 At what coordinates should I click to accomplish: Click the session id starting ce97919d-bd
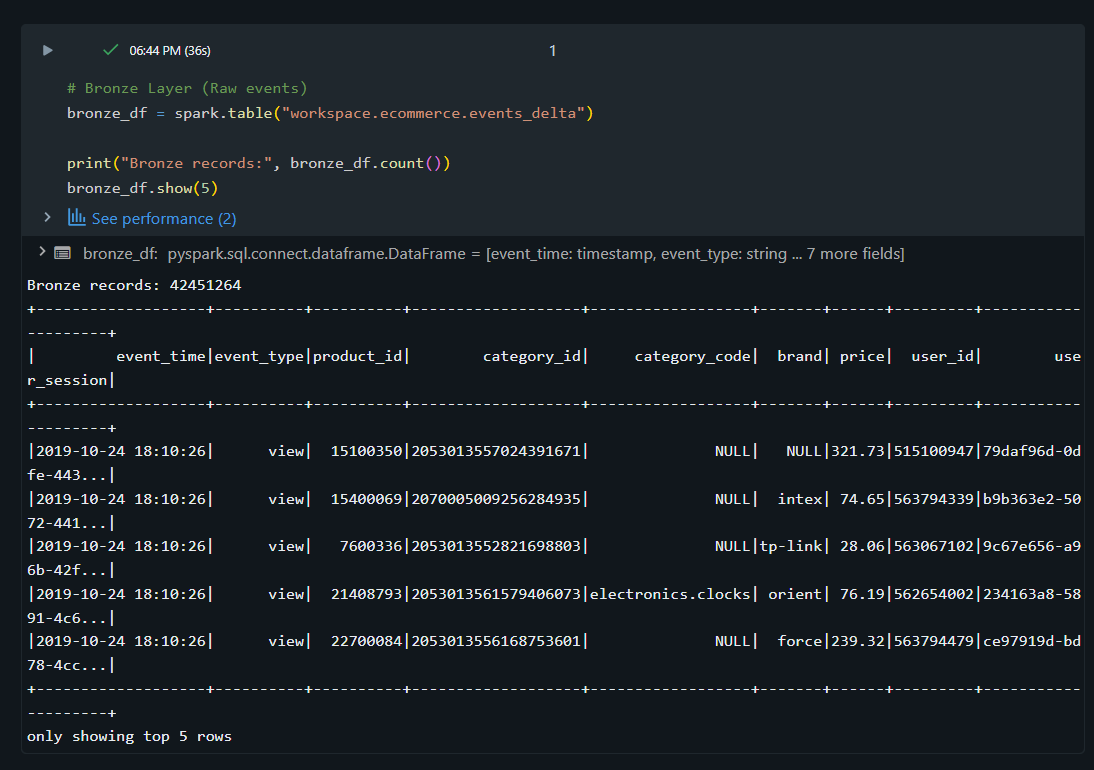(1032, 641)
